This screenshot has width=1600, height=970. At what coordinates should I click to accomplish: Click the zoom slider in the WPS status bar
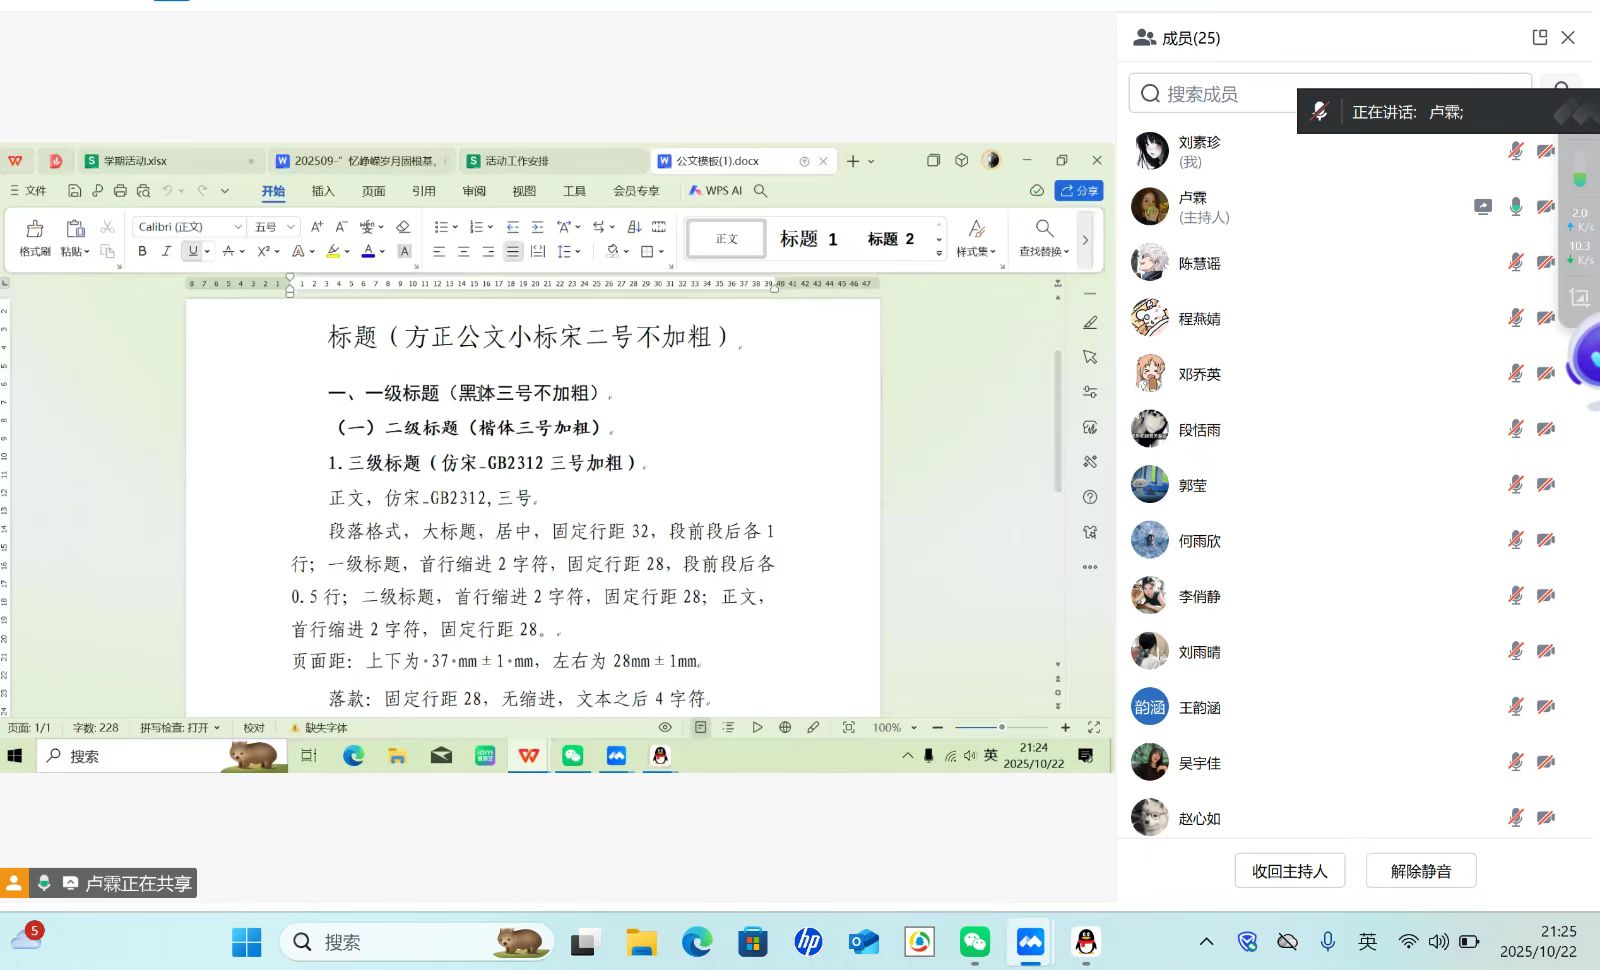(1001, 728)
